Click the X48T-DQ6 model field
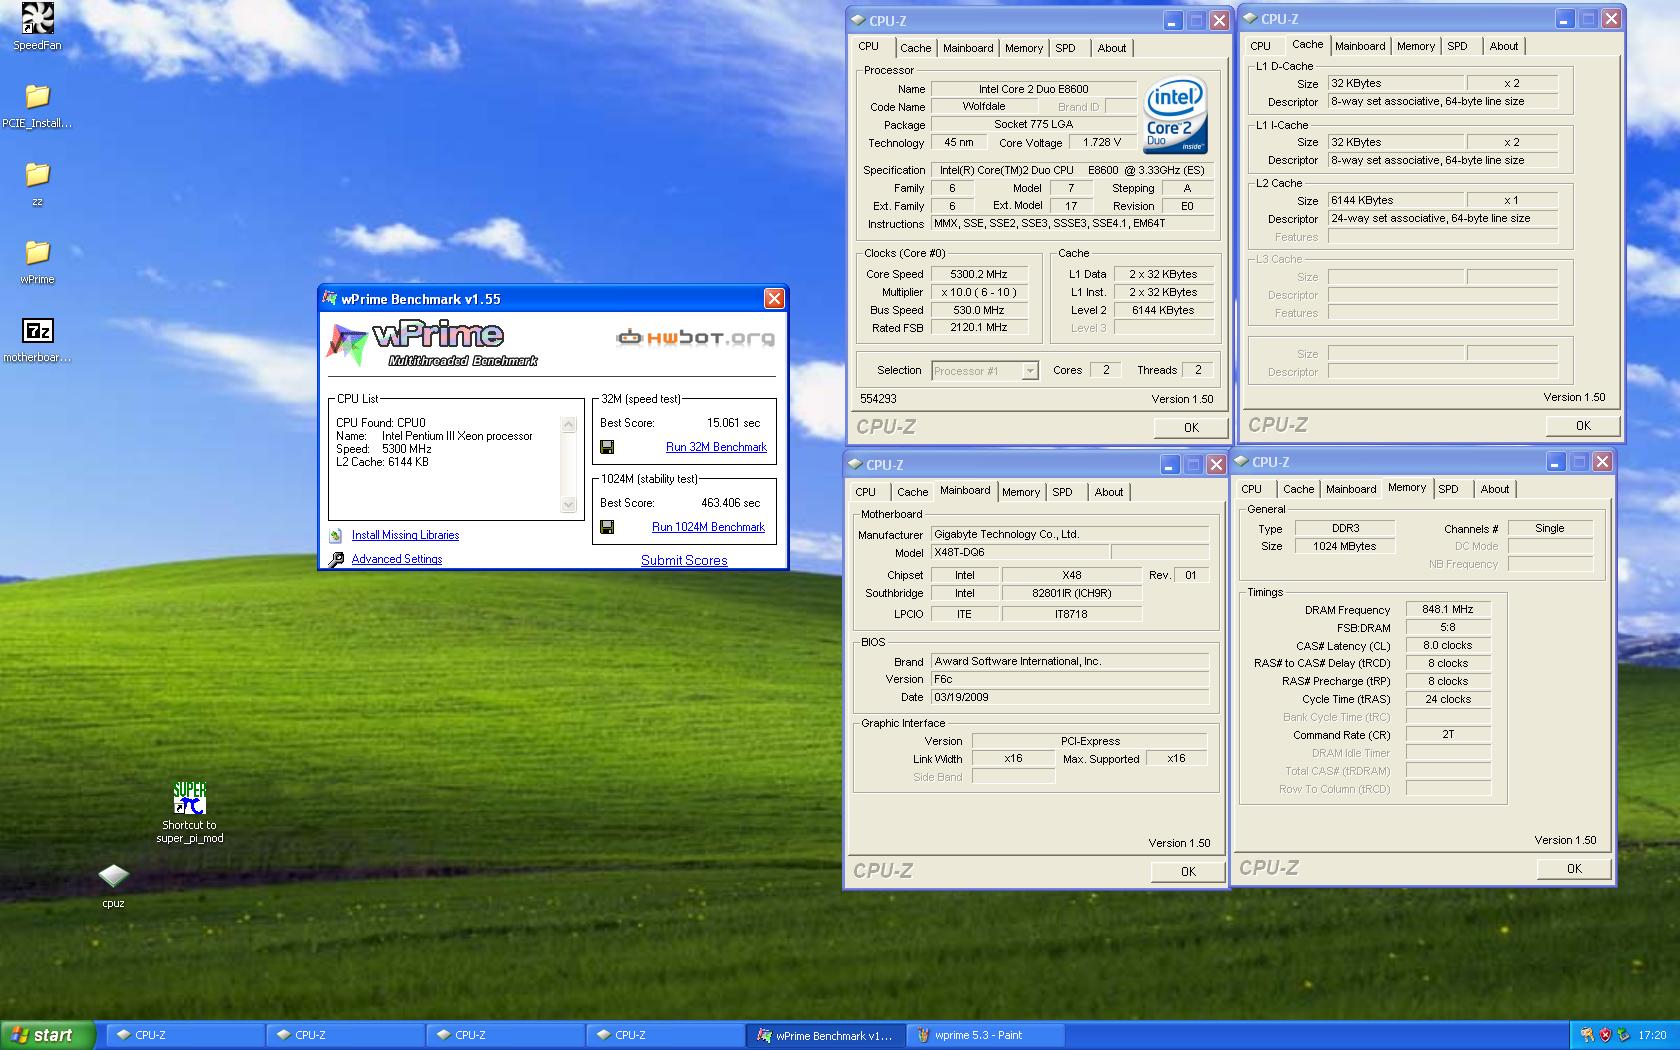 pos(1020,552)
